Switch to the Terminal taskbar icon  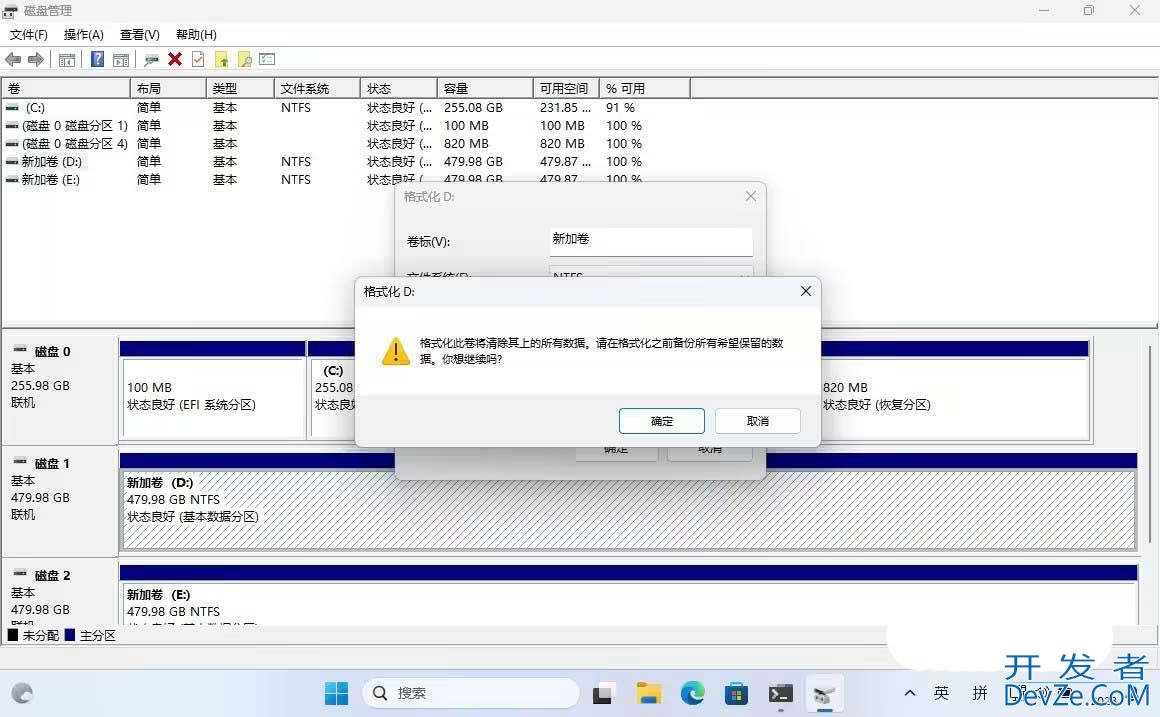(780, 693)
